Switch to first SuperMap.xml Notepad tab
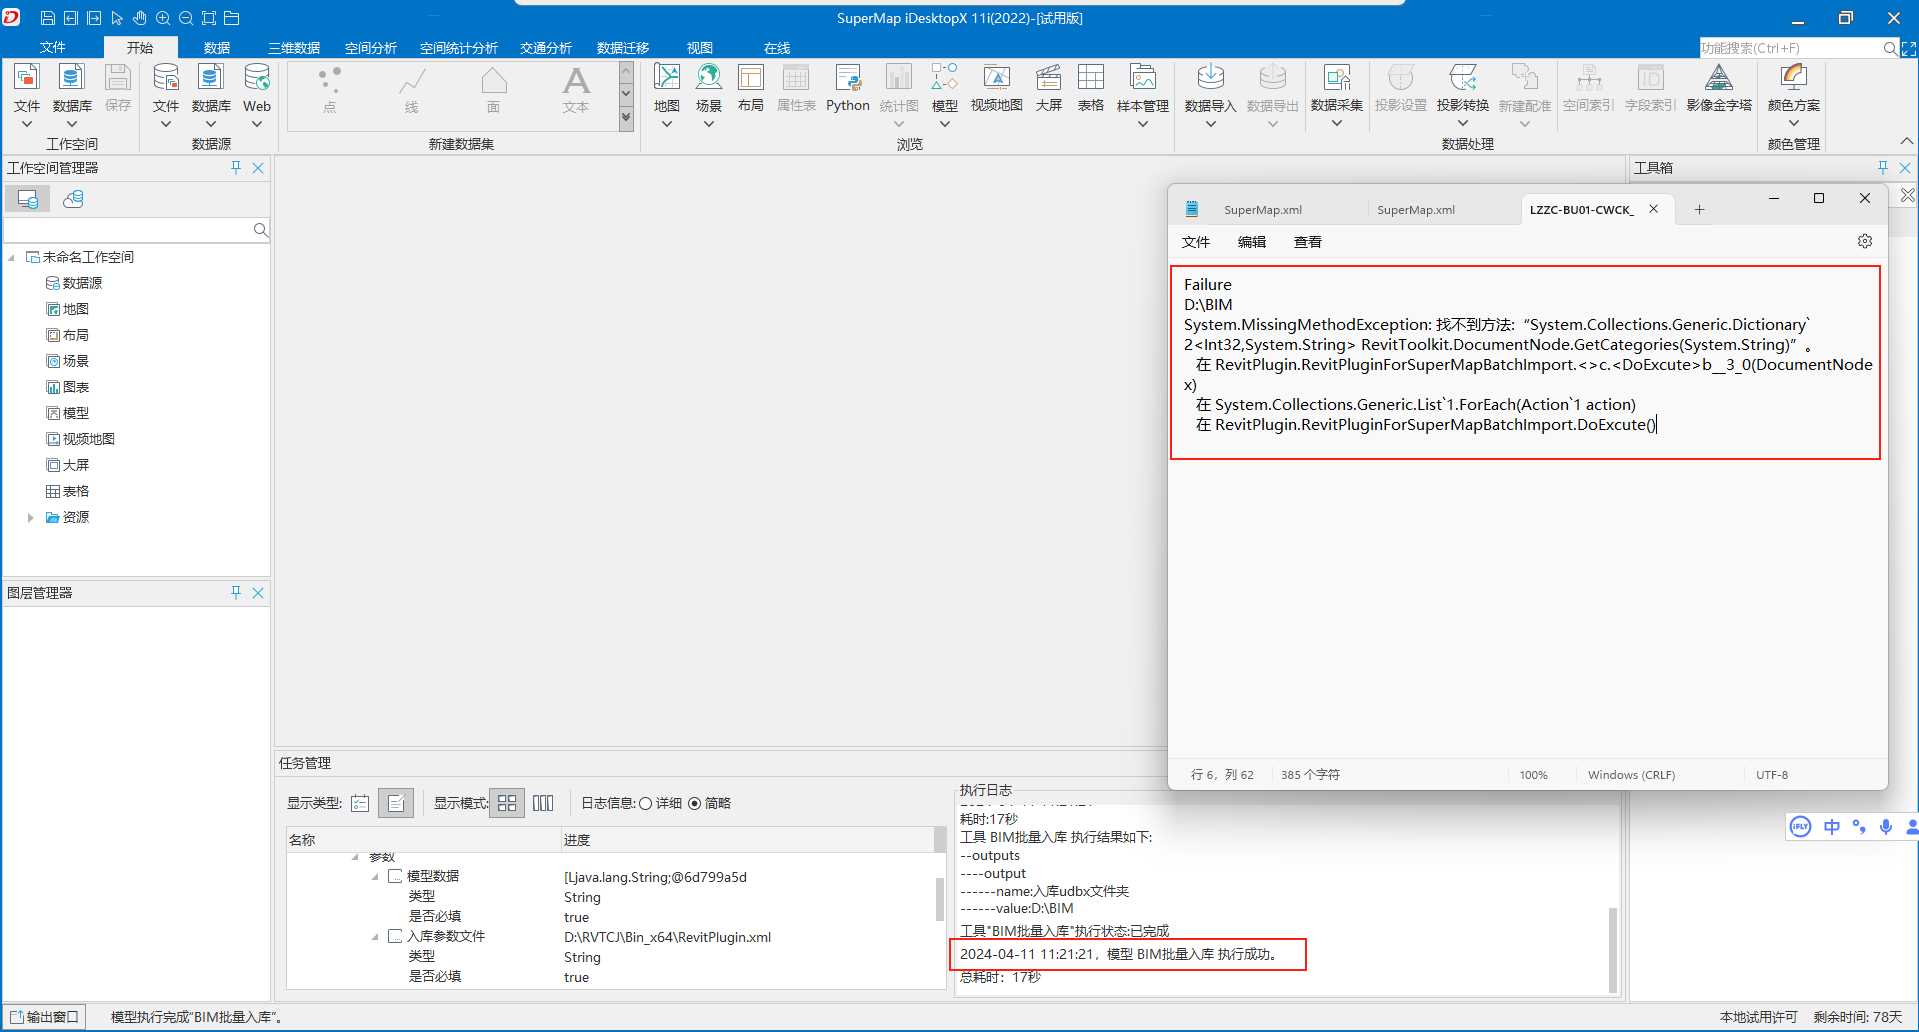The height and width of the screenshot is (1032, 1919). (1263, 210)
